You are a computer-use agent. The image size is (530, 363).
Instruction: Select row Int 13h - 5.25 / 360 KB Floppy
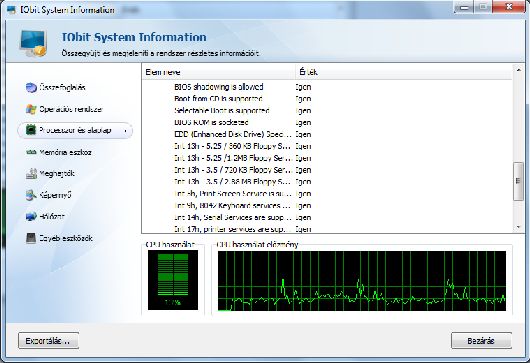coord(327,146)
